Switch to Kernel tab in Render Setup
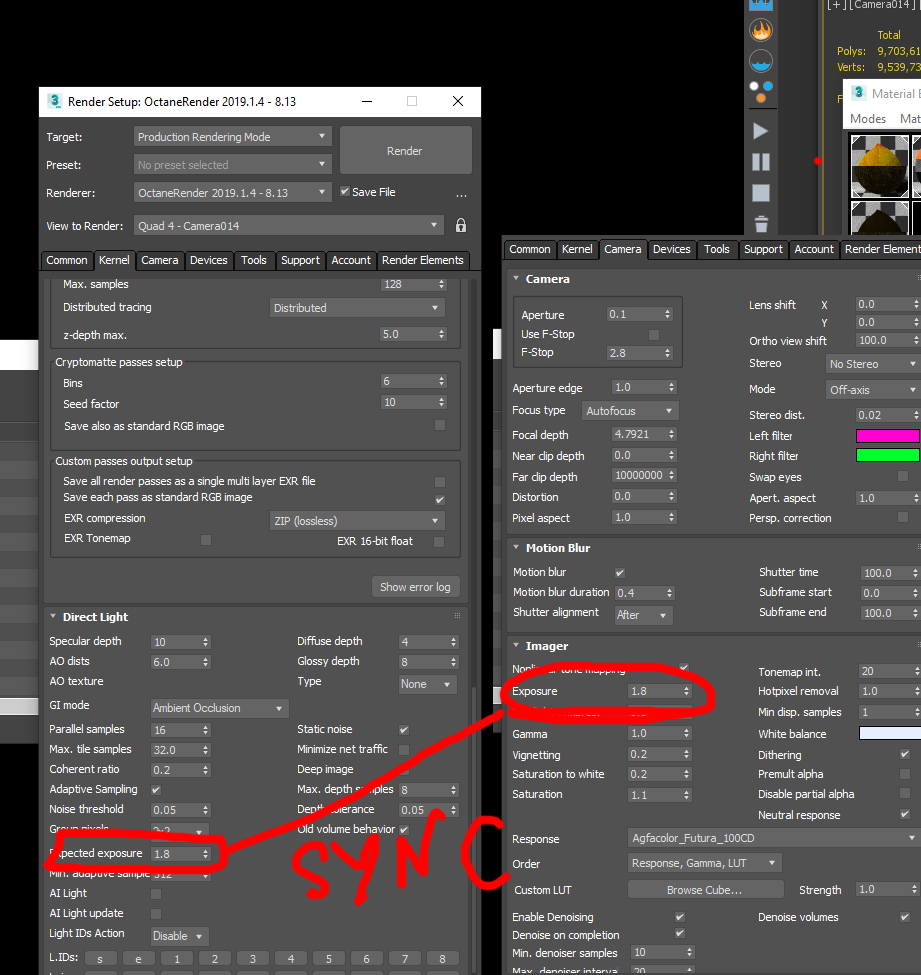 114,260
